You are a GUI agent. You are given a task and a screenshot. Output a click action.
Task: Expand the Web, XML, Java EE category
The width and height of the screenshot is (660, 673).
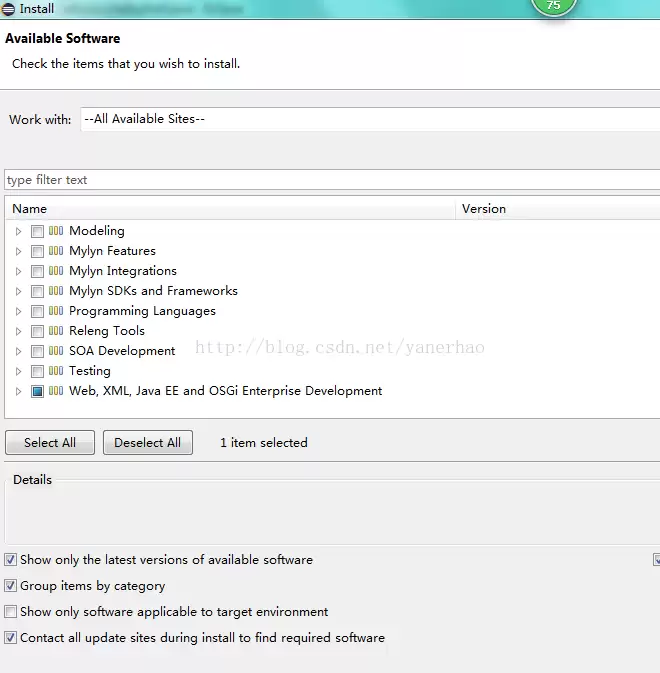18,391
